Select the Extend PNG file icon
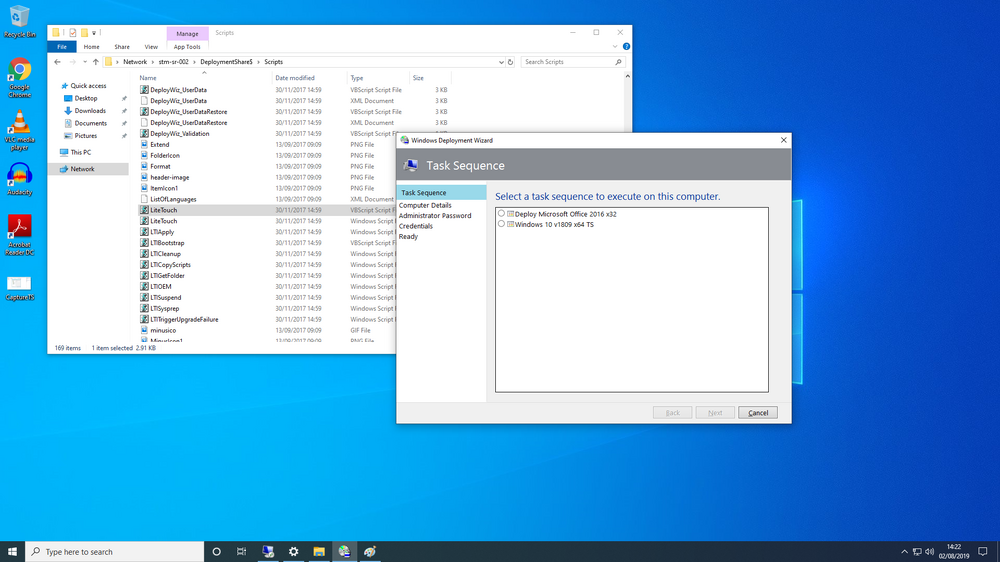The height and width of the screenshot is (562, 1000). pyautogui.click(x=144, y=144)
